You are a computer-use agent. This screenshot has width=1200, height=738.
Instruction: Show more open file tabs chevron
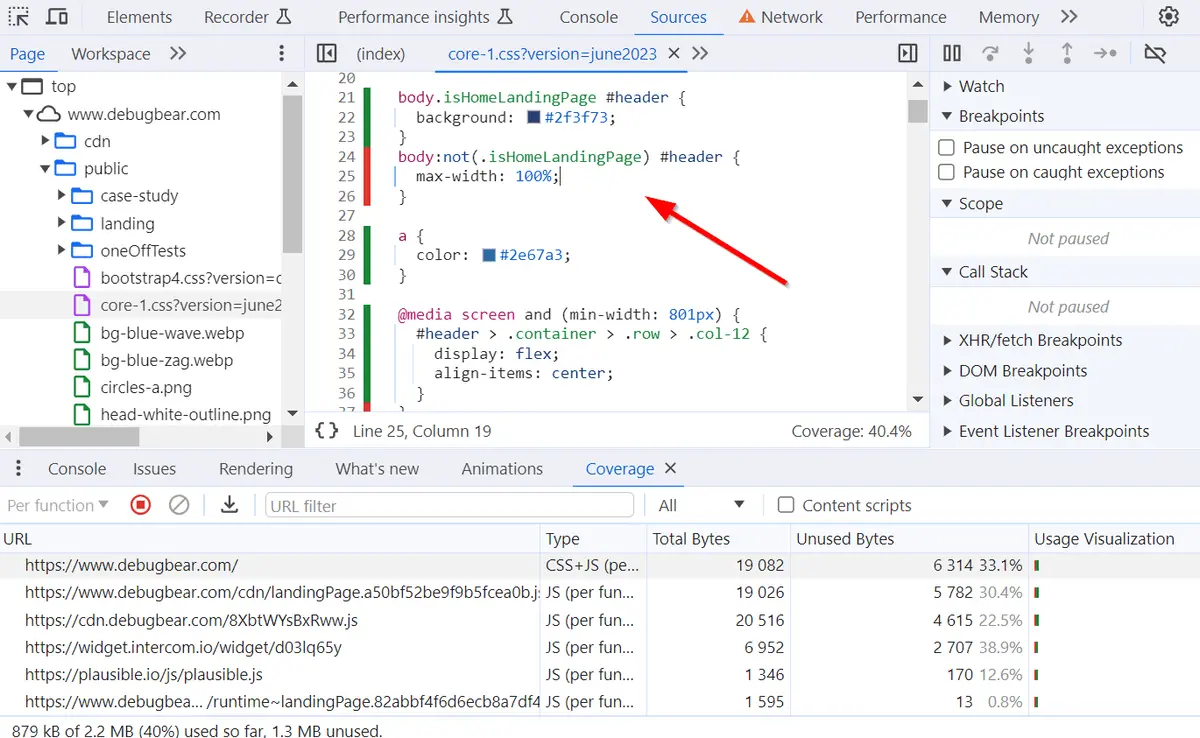tap(700, 54)
